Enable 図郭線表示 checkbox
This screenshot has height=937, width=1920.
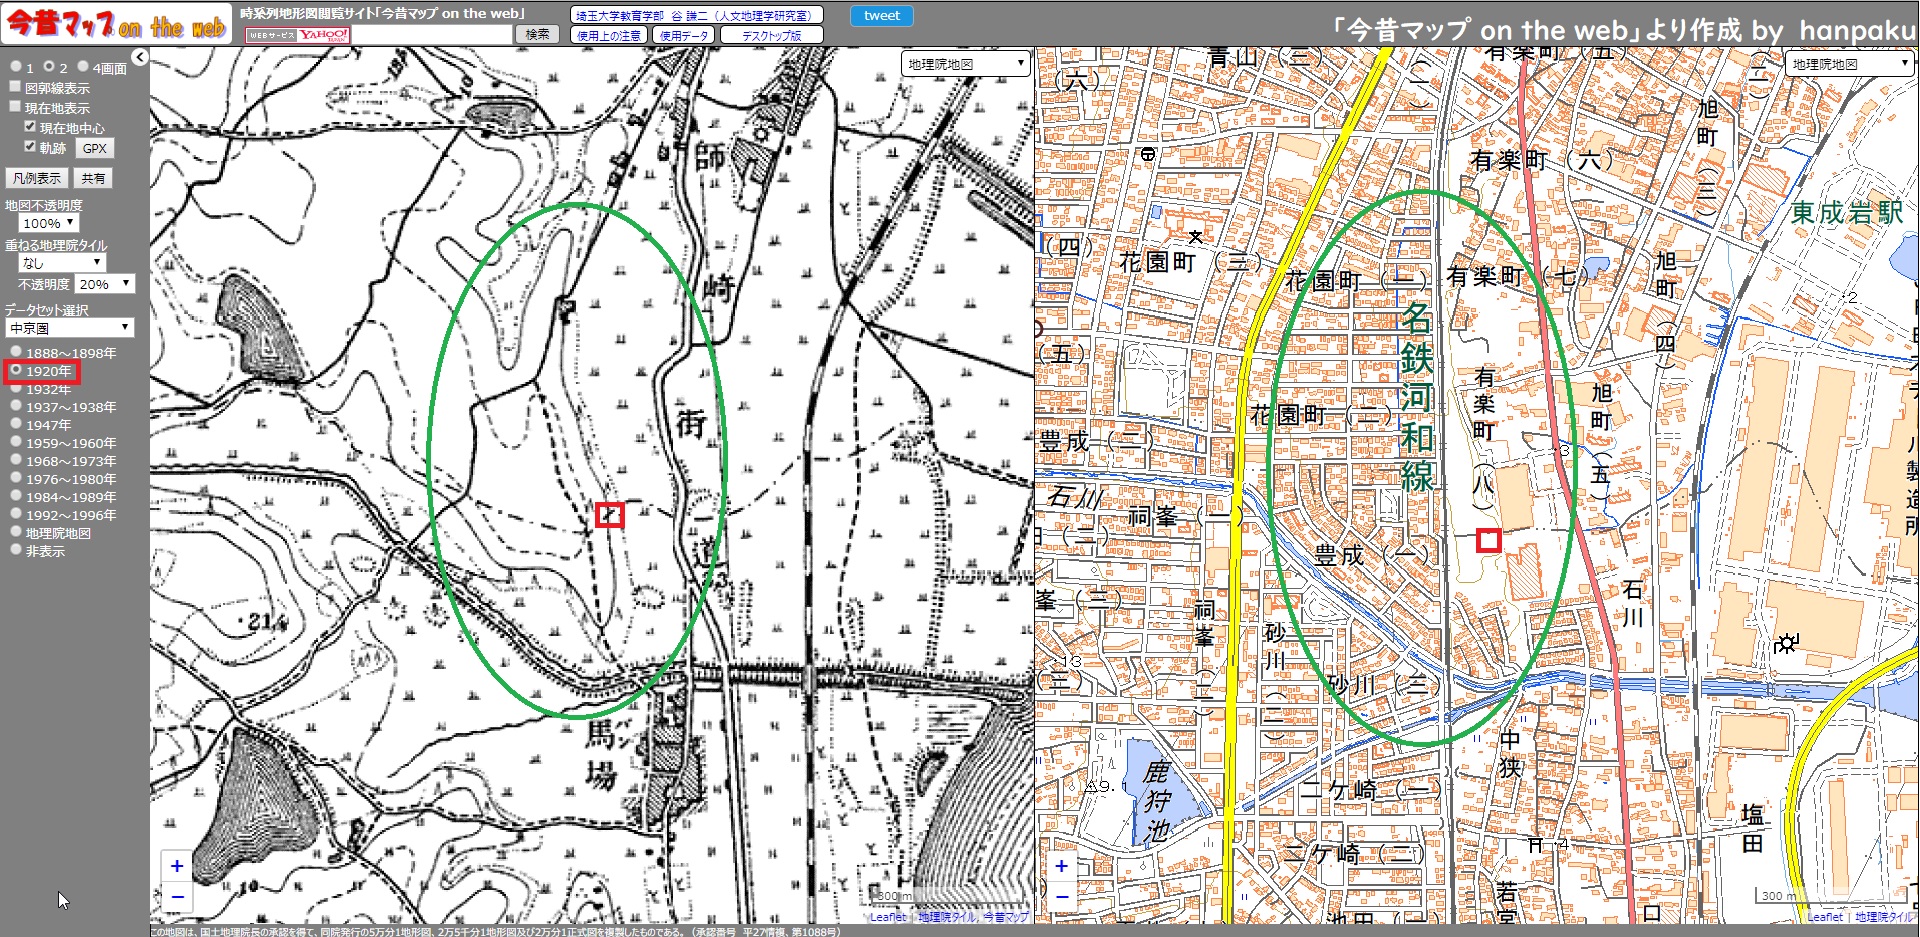15,87
